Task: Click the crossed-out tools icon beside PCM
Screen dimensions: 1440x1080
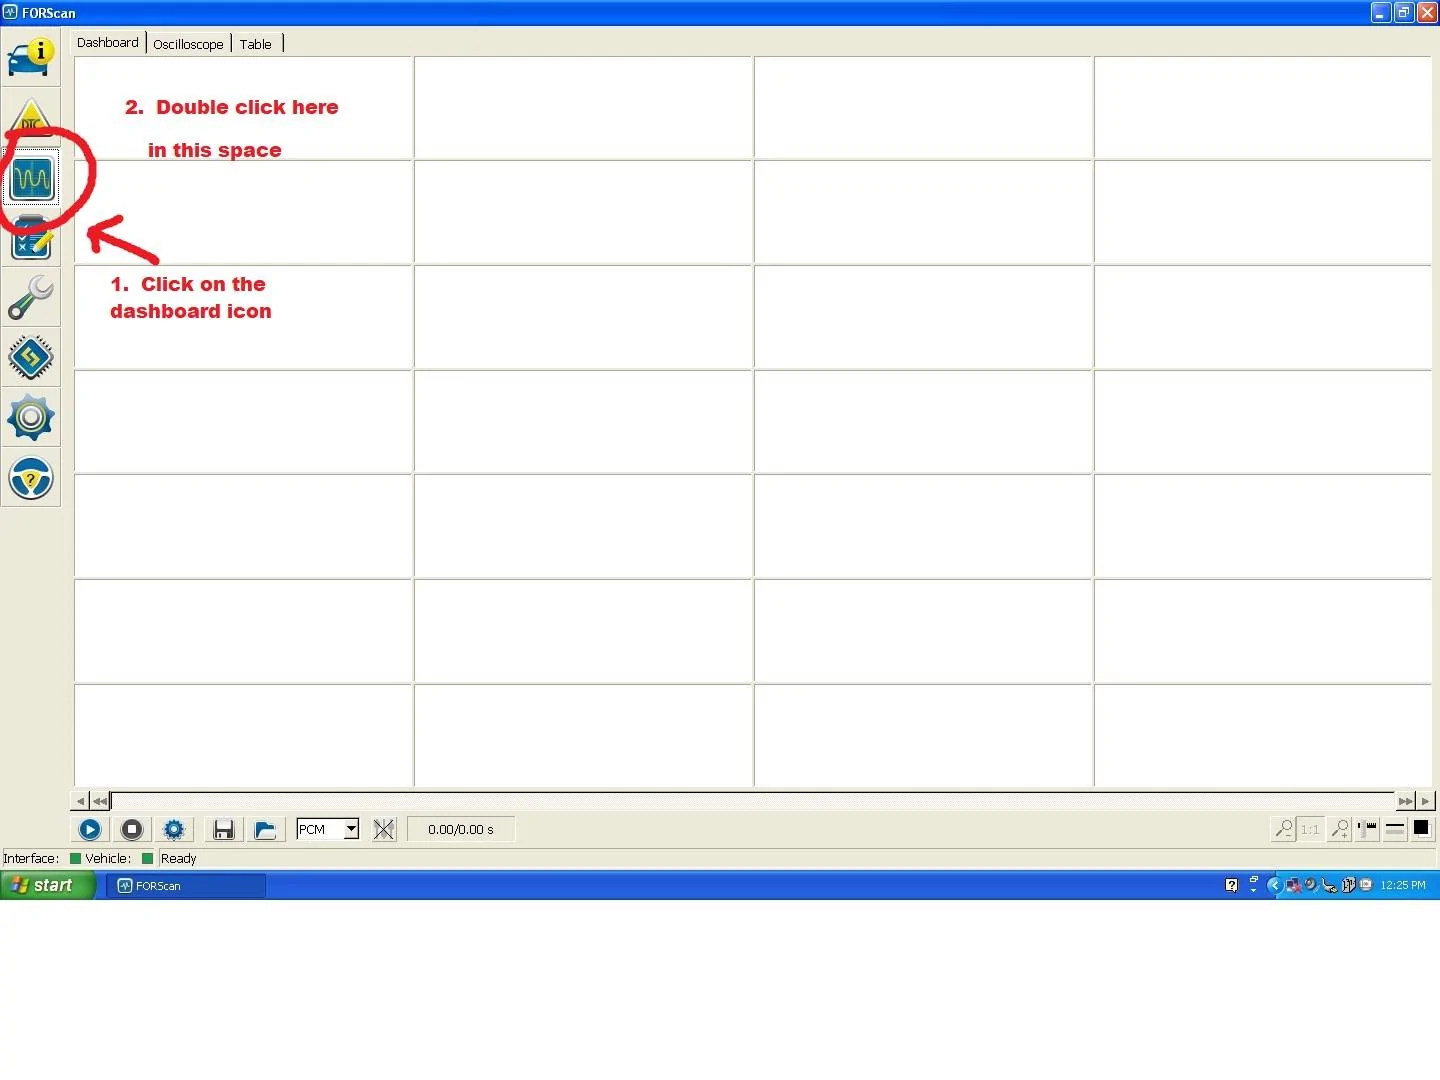Action: click(x=384, y=829)
